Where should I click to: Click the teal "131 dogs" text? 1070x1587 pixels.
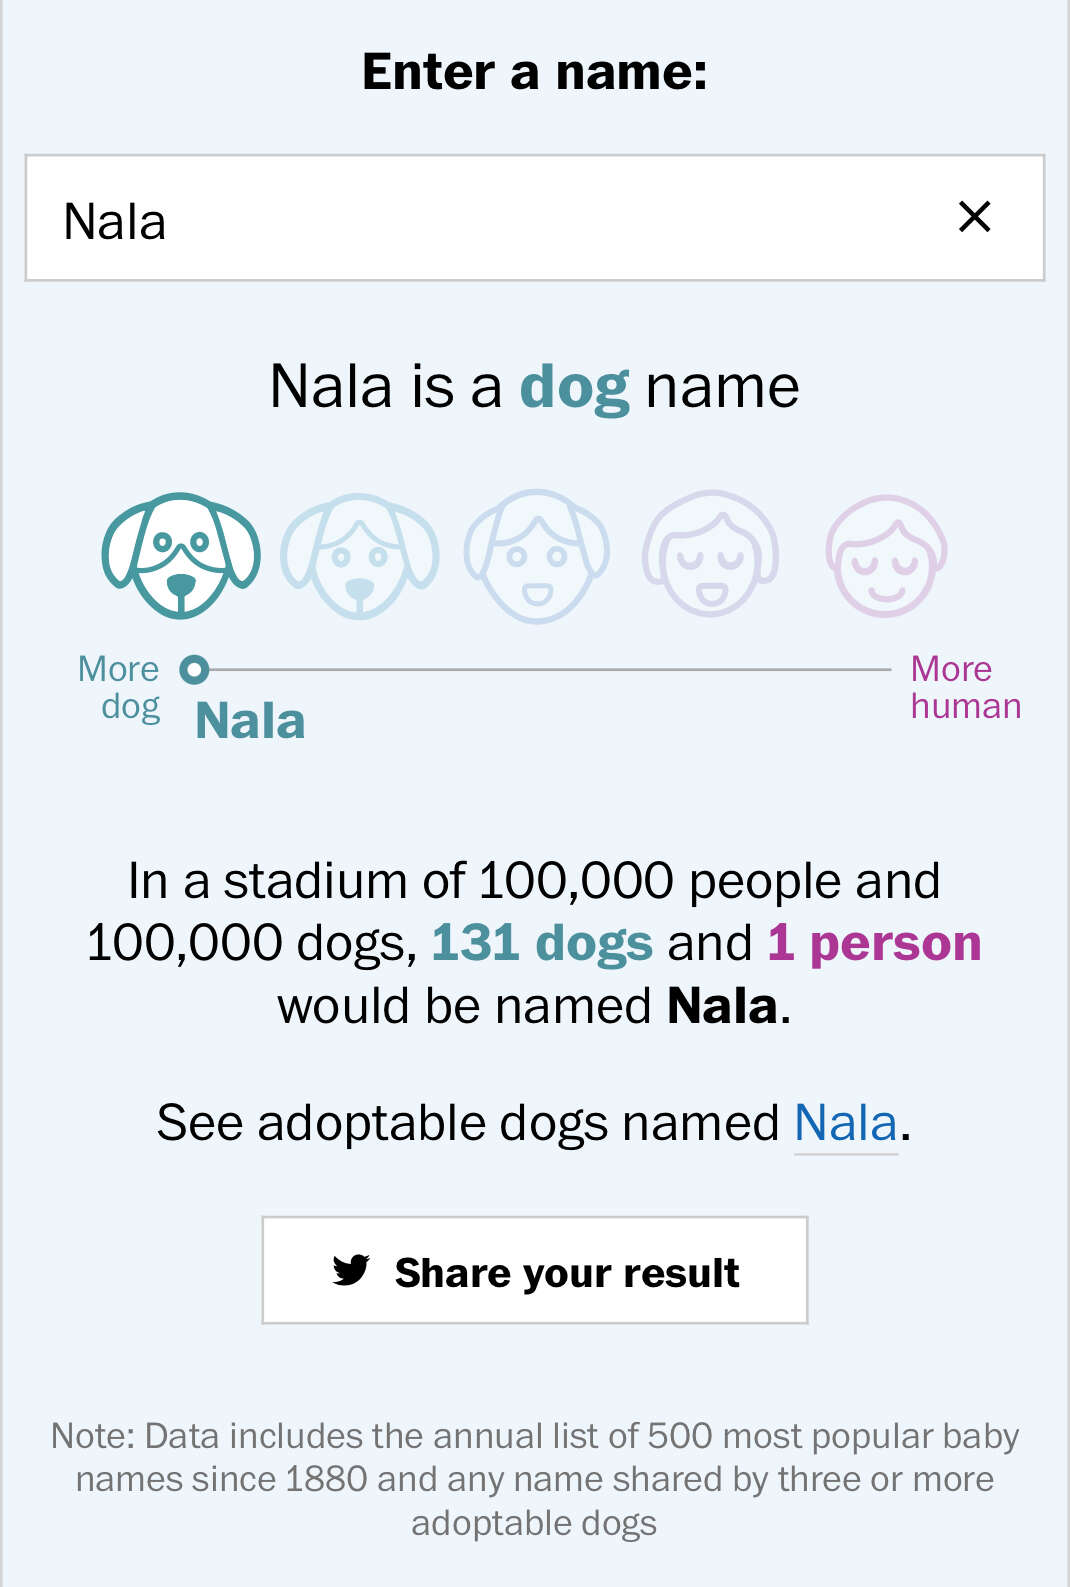tap(542, 943)
